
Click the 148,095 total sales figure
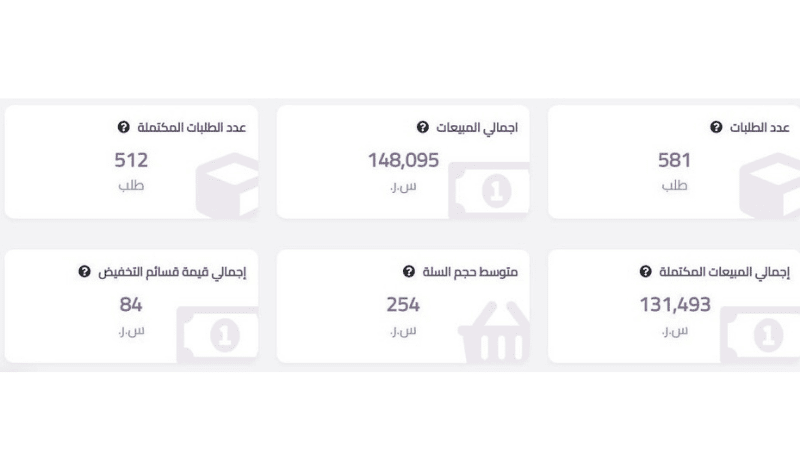(403, 160)
